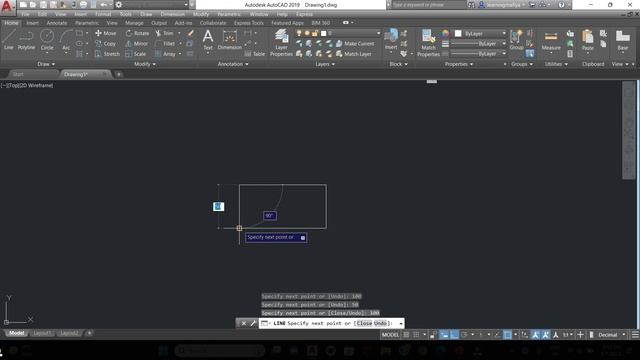The width and height of the screenshot is (640, 360).
Task: Click the object color wheel icon
Action: [x=445, y=33]
